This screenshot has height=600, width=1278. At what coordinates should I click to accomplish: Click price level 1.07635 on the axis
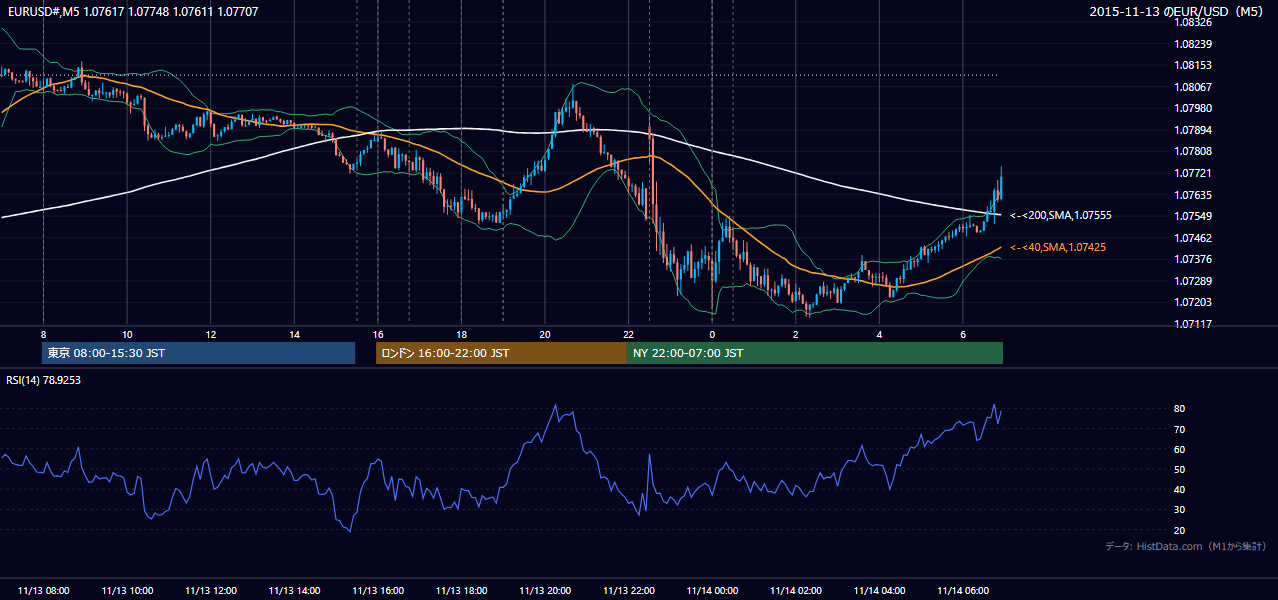[x=1195, y=195]
